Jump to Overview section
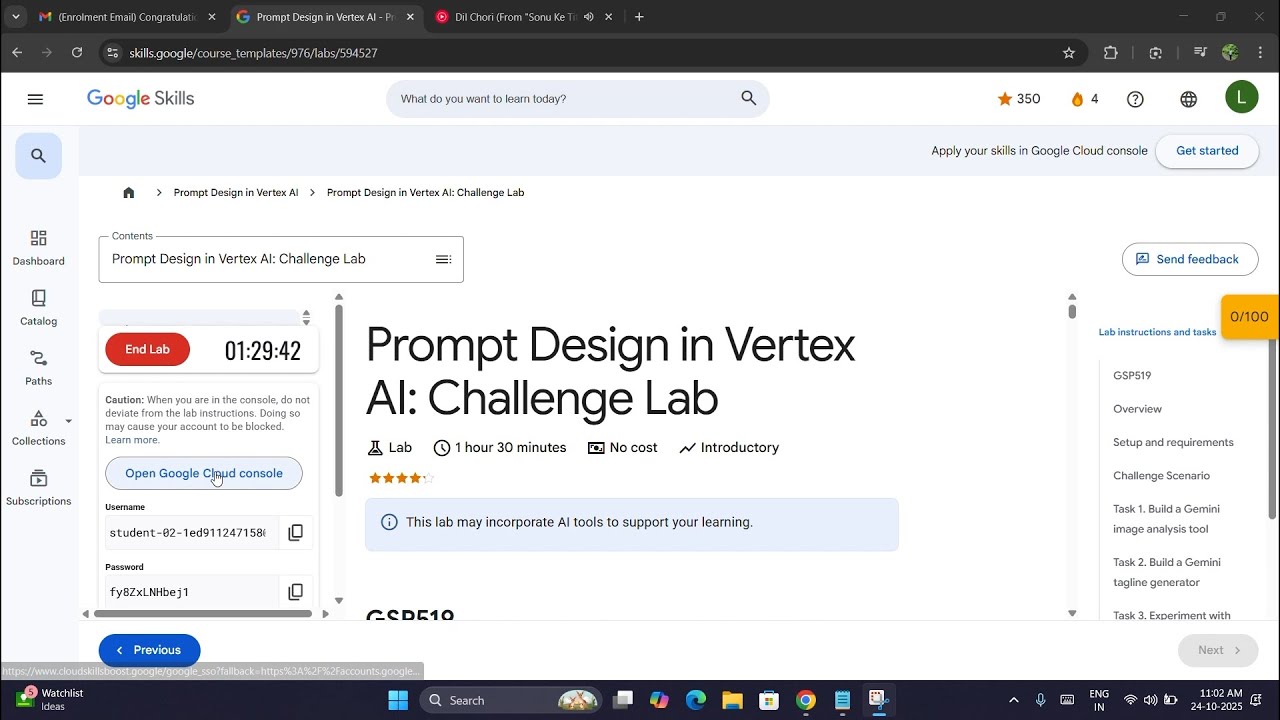 (x=1137, y=409)
